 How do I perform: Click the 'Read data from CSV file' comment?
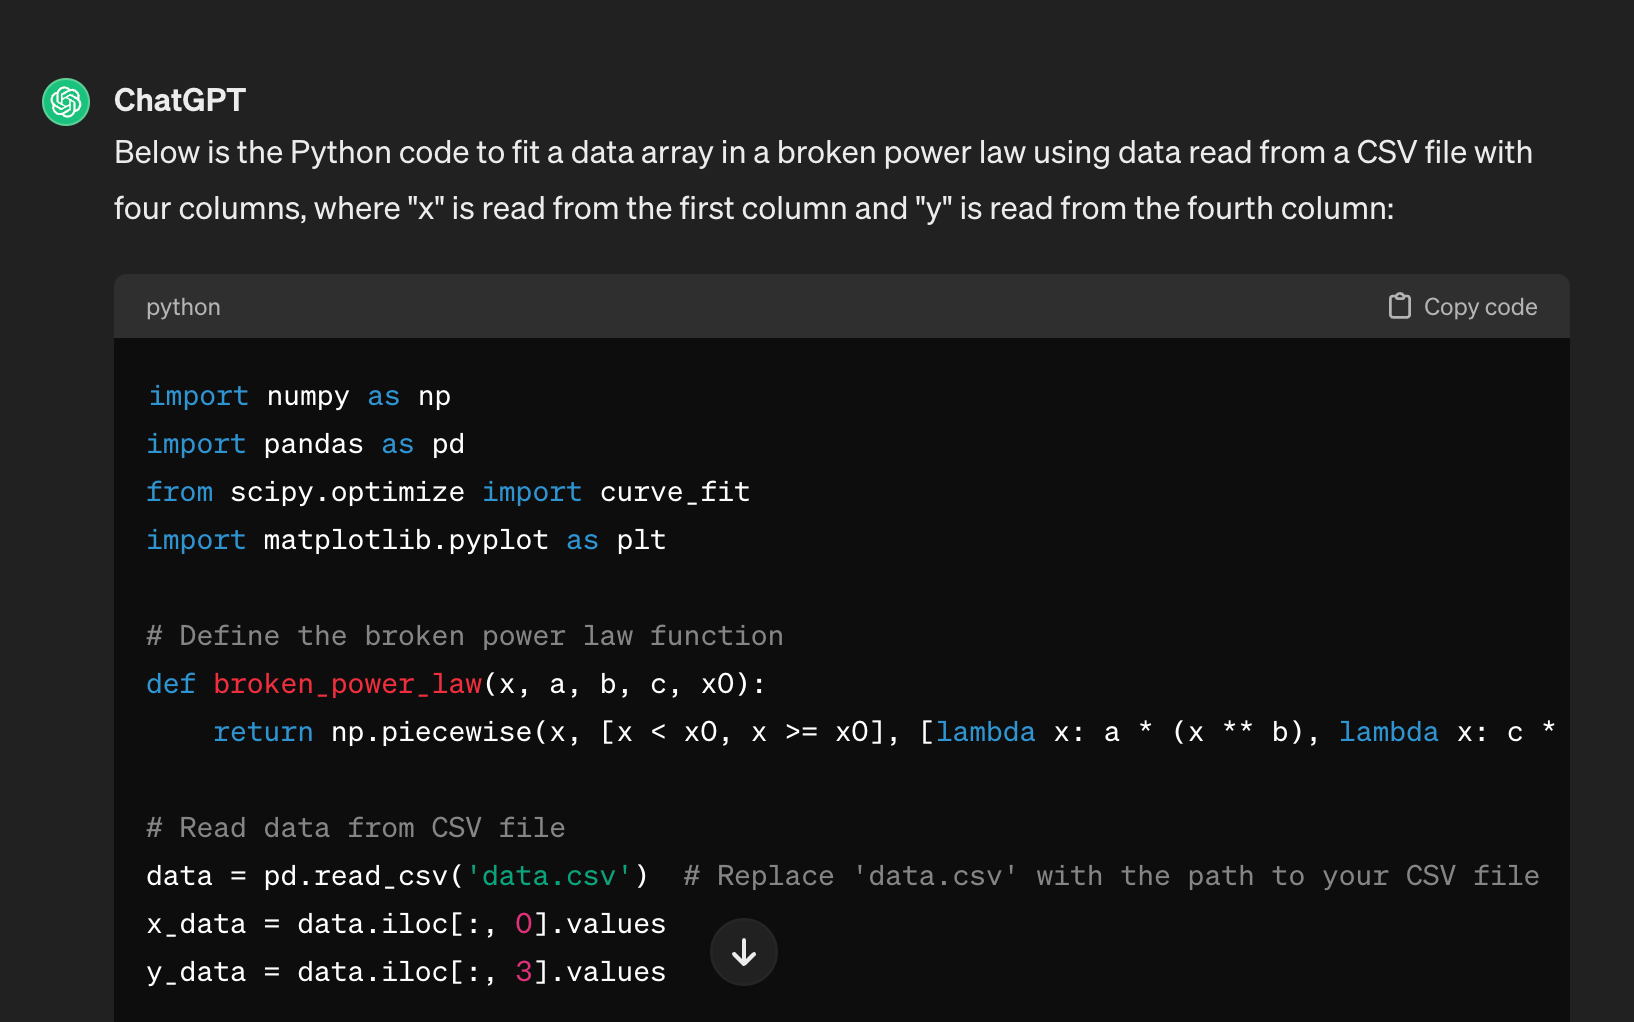coord(356,828)
